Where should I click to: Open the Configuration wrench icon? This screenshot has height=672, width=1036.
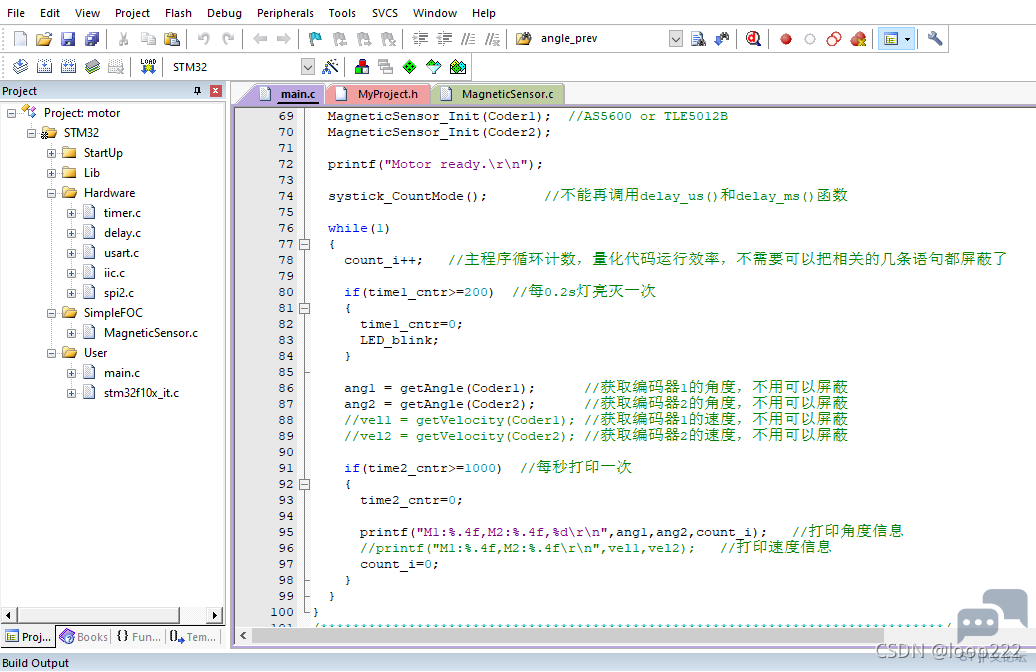click(934, 39)
